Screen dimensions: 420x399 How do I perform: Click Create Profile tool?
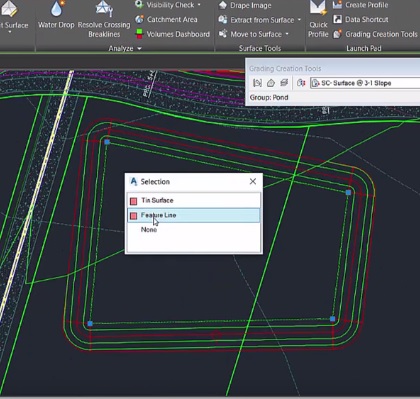tap(360, 5)
